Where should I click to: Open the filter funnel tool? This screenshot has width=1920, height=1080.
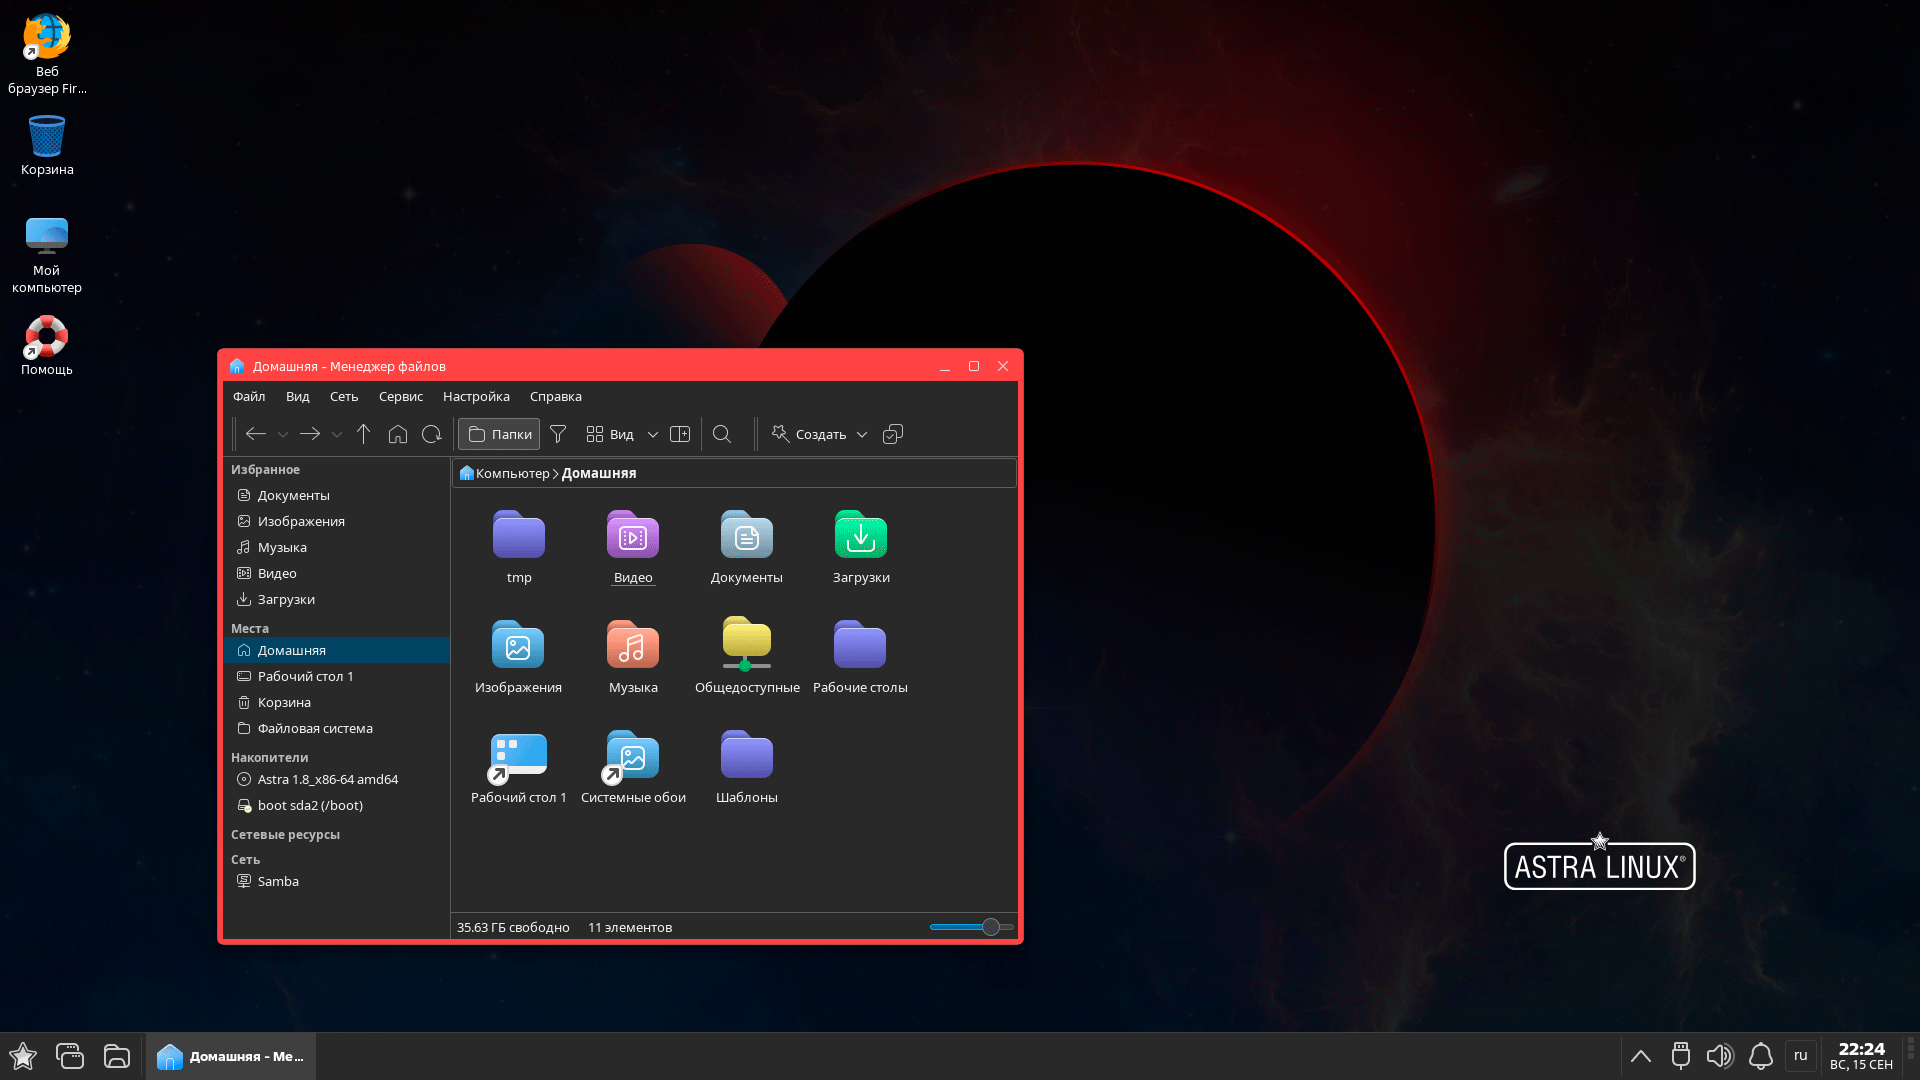[x=559, y=434]
